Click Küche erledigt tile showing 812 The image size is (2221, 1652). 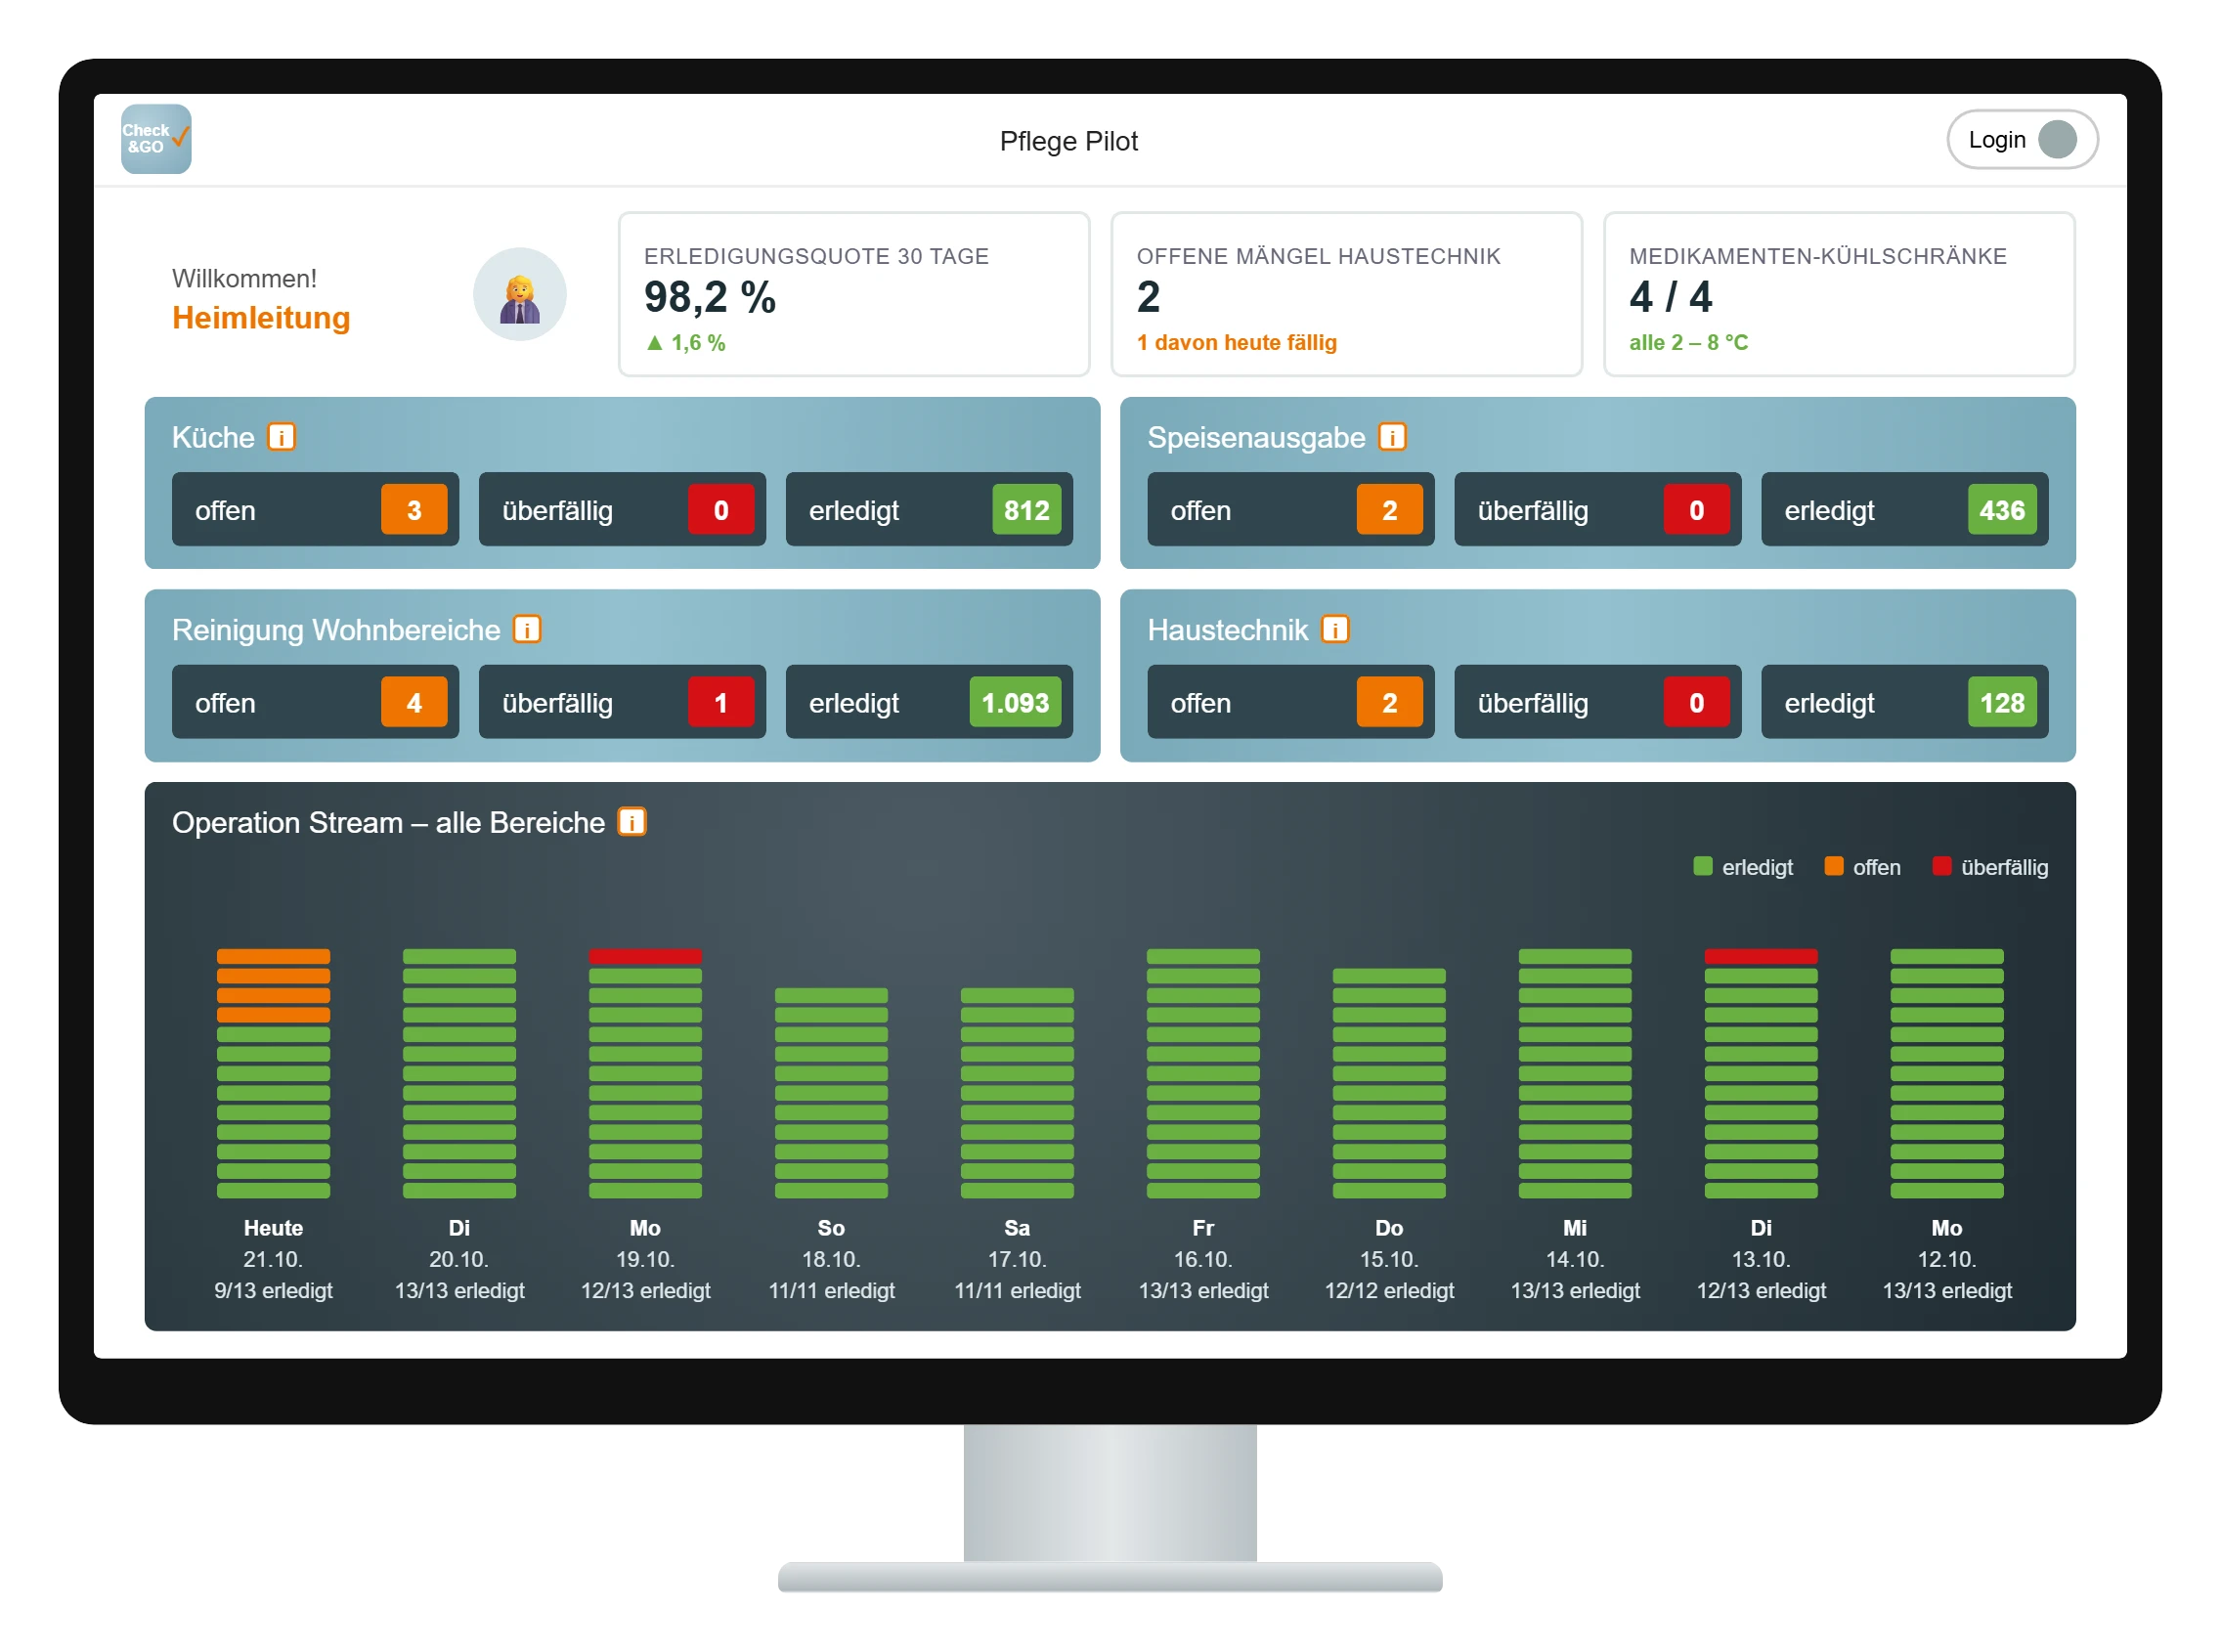[929, 510]
